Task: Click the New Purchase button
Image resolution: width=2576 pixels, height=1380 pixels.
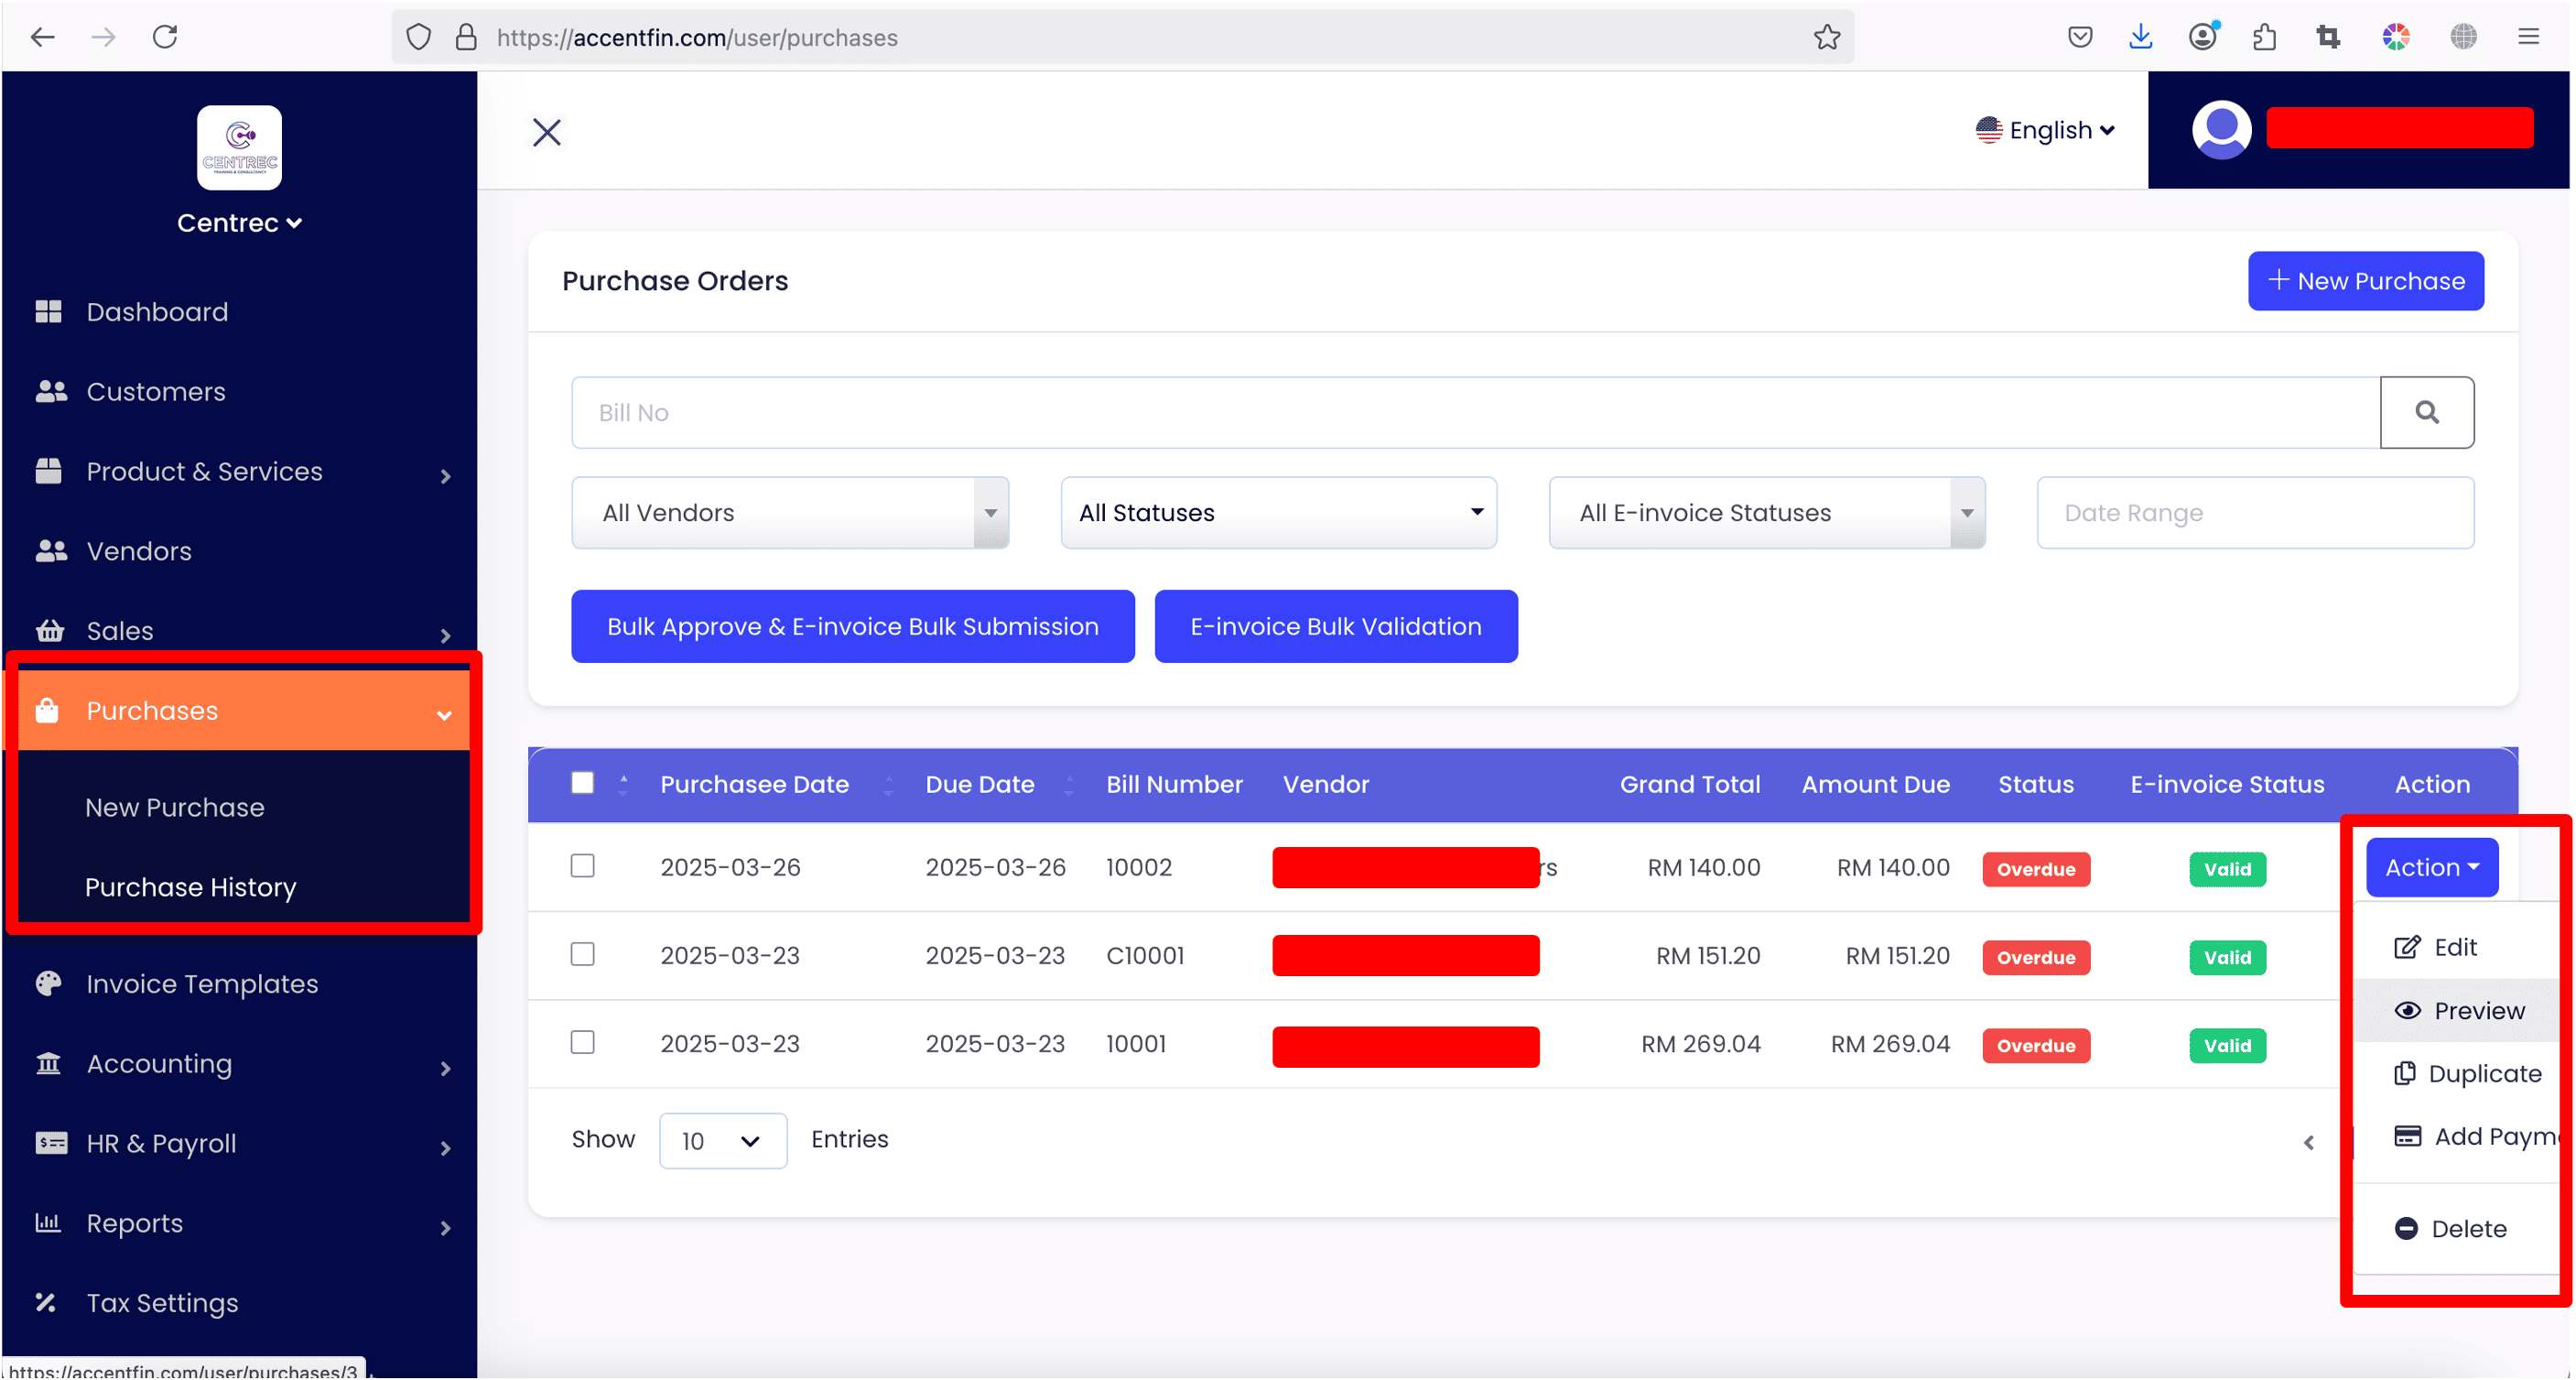Action: (2365, 281)
